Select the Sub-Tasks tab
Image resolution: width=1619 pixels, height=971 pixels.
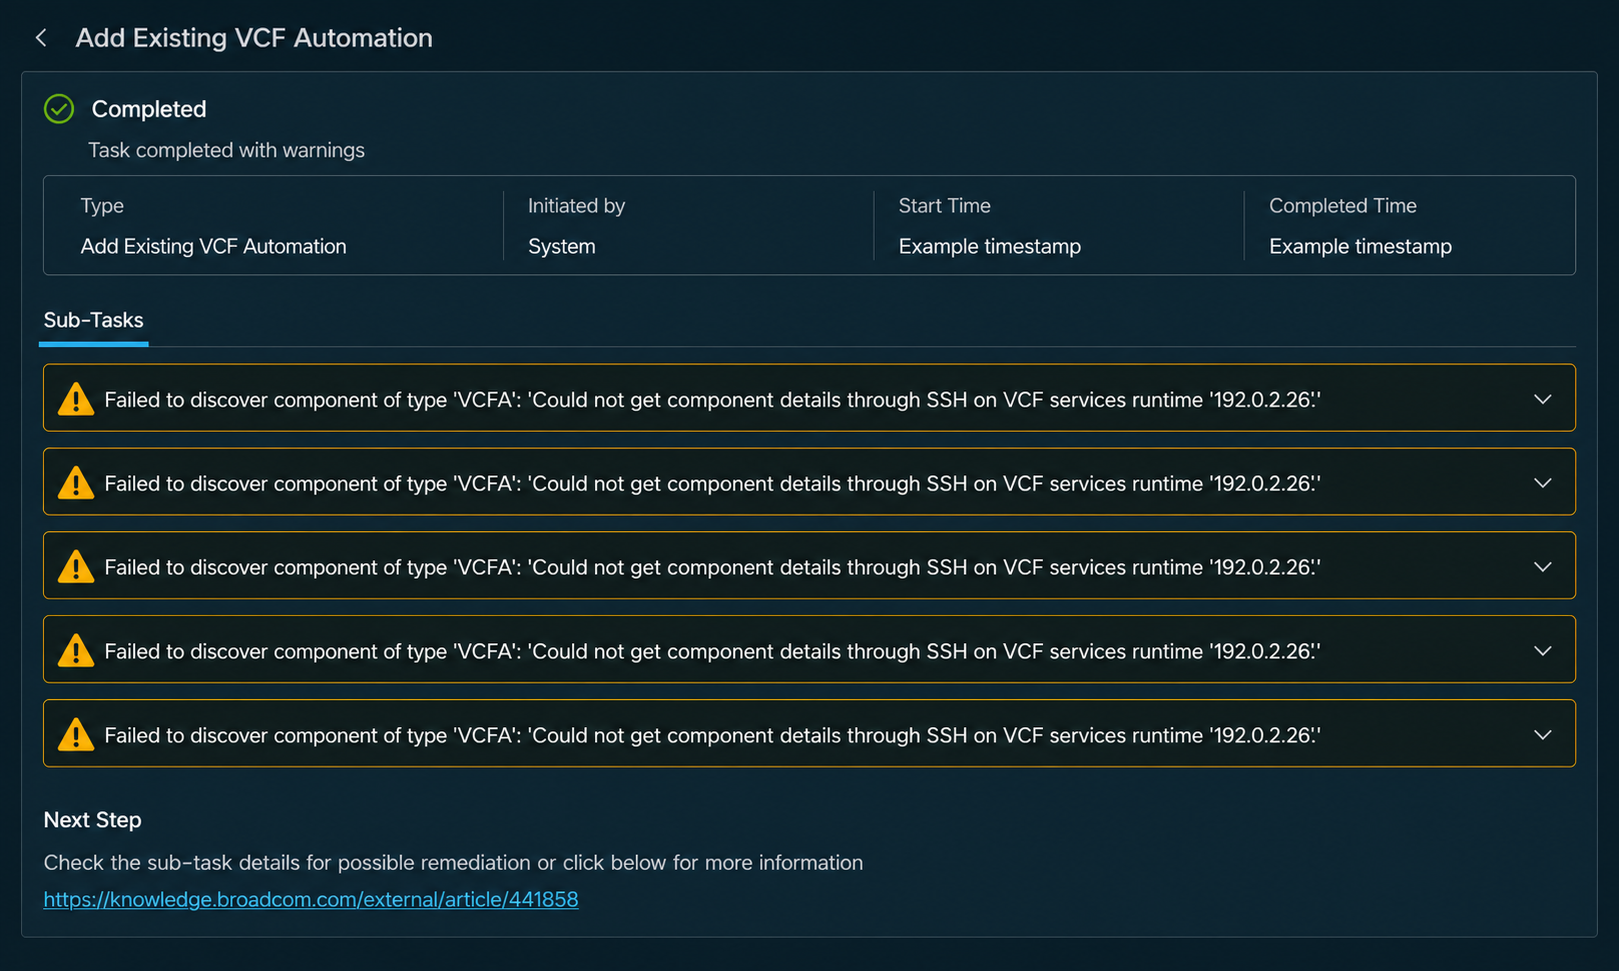pyautogui.click(x=93, y=320)
